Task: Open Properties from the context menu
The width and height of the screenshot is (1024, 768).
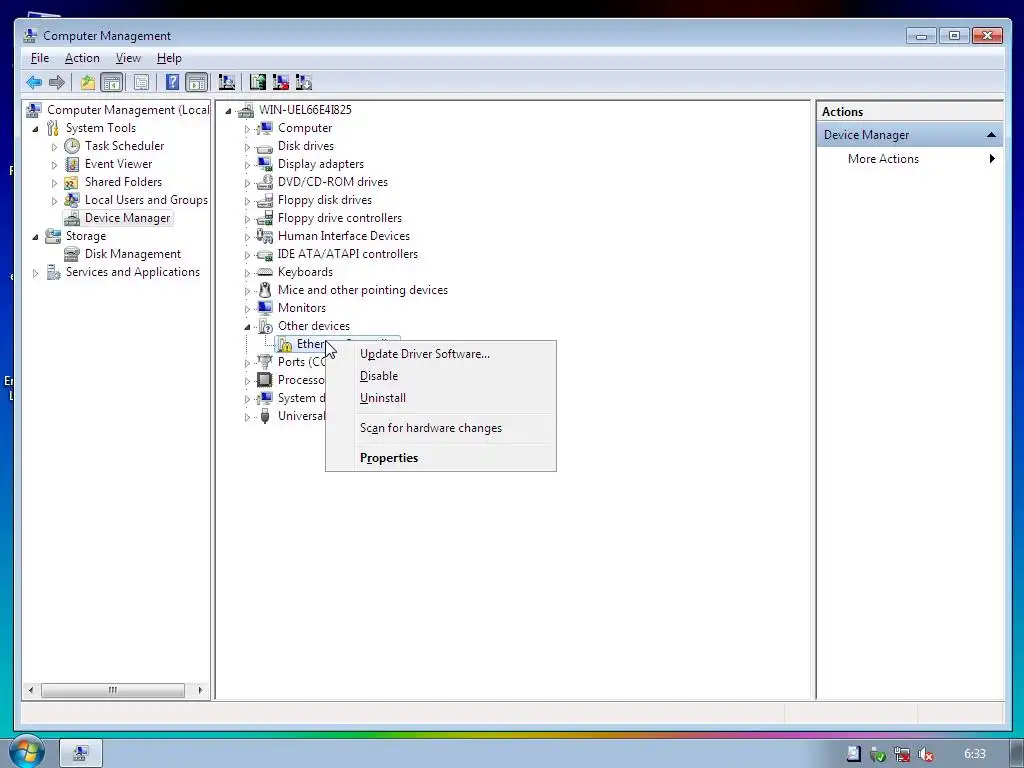Action: point(441,458)
